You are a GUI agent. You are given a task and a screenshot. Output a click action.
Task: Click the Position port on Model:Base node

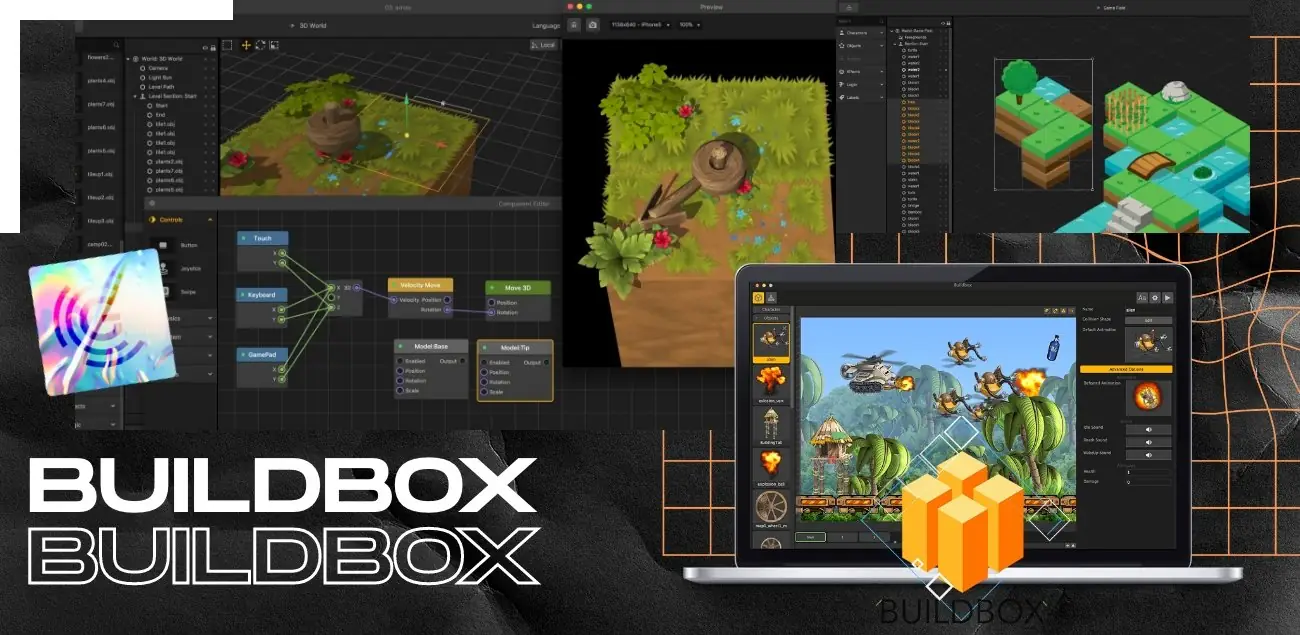click(401, 371)
